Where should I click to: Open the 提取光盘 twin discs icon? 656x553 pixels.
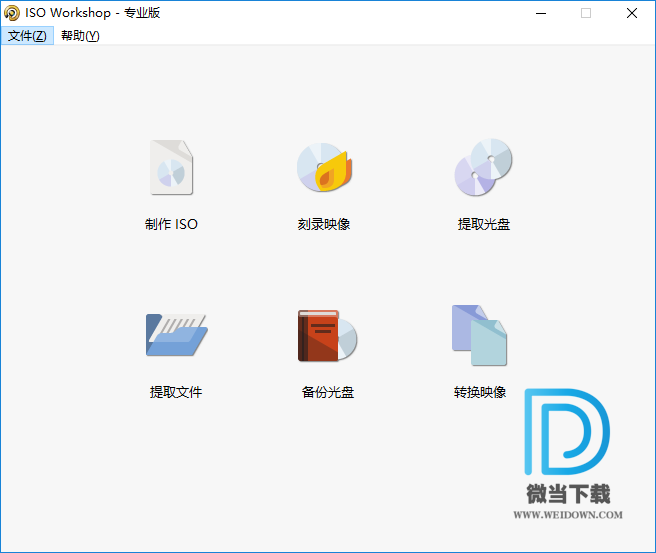(483, 167)
